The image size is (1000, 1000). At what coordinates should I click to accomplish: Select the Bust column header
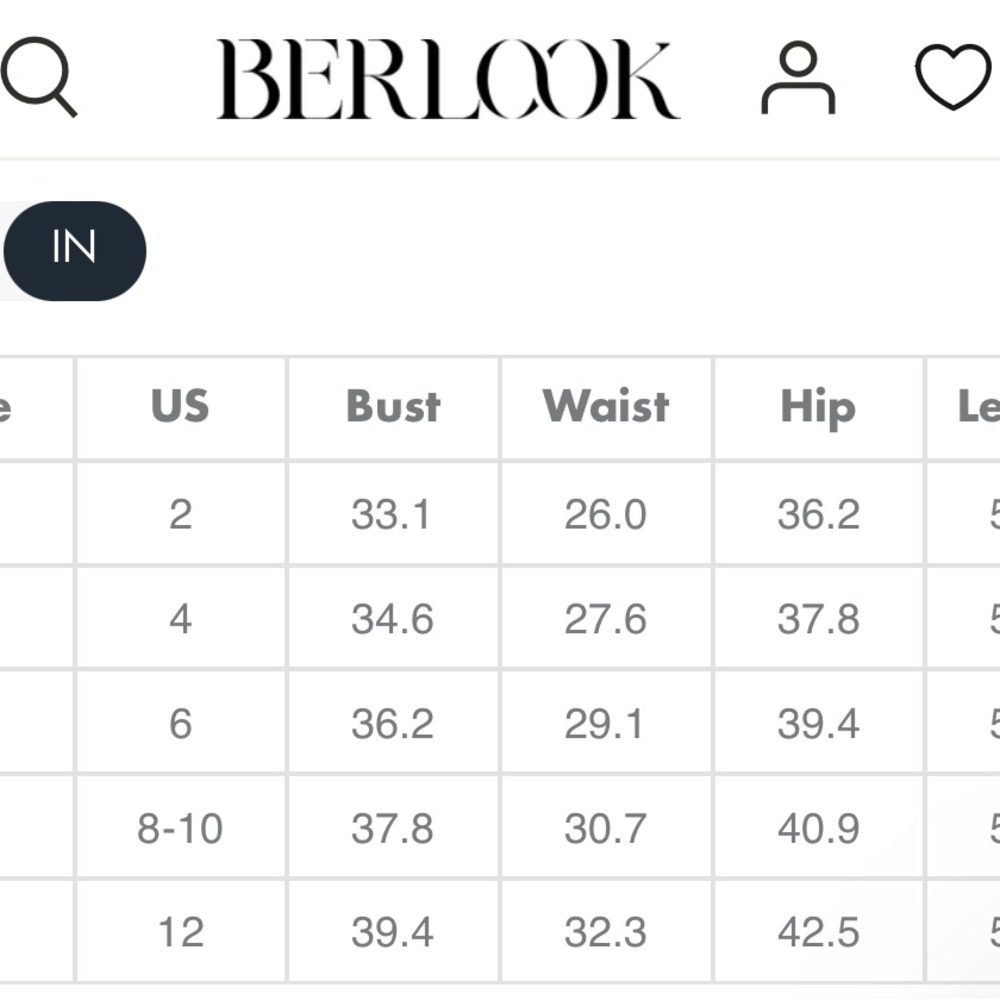click(393, 406)
